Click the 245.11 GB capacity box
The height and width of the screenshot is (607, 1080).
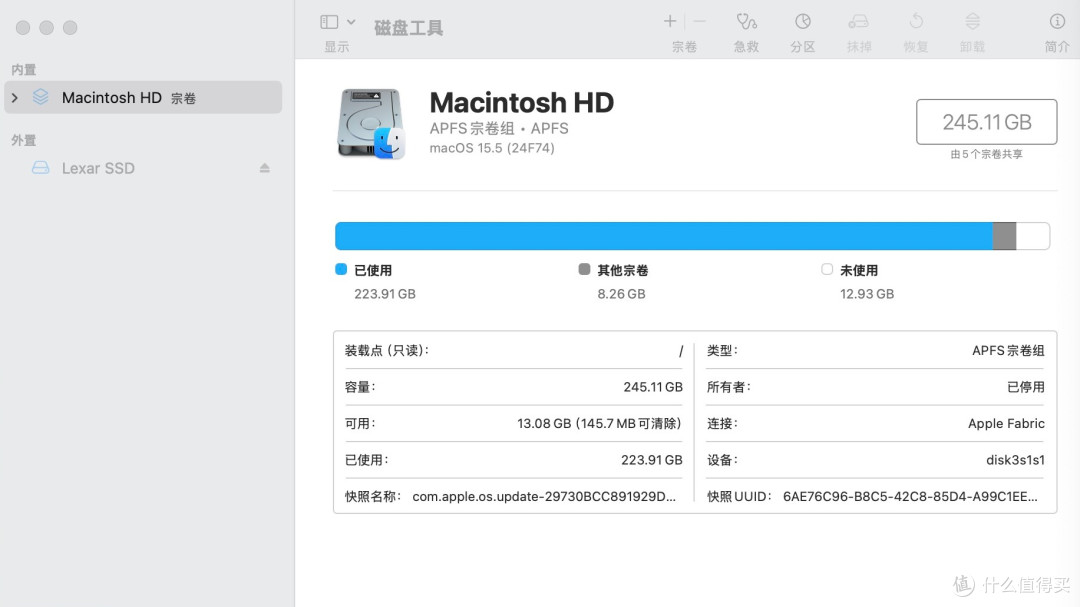pos(986,122)
